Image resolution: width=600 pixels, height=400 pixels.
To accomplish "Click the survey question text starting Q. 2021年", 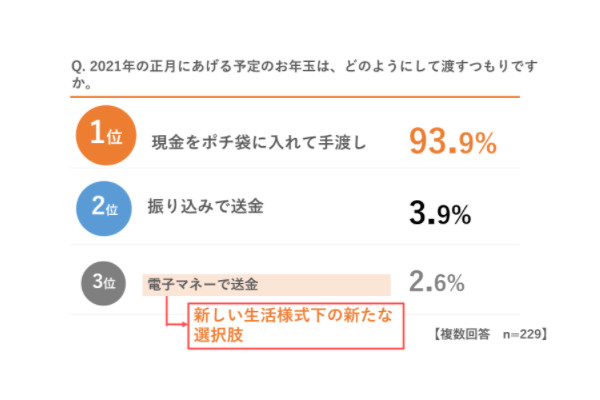I will (x=304, y=74).
